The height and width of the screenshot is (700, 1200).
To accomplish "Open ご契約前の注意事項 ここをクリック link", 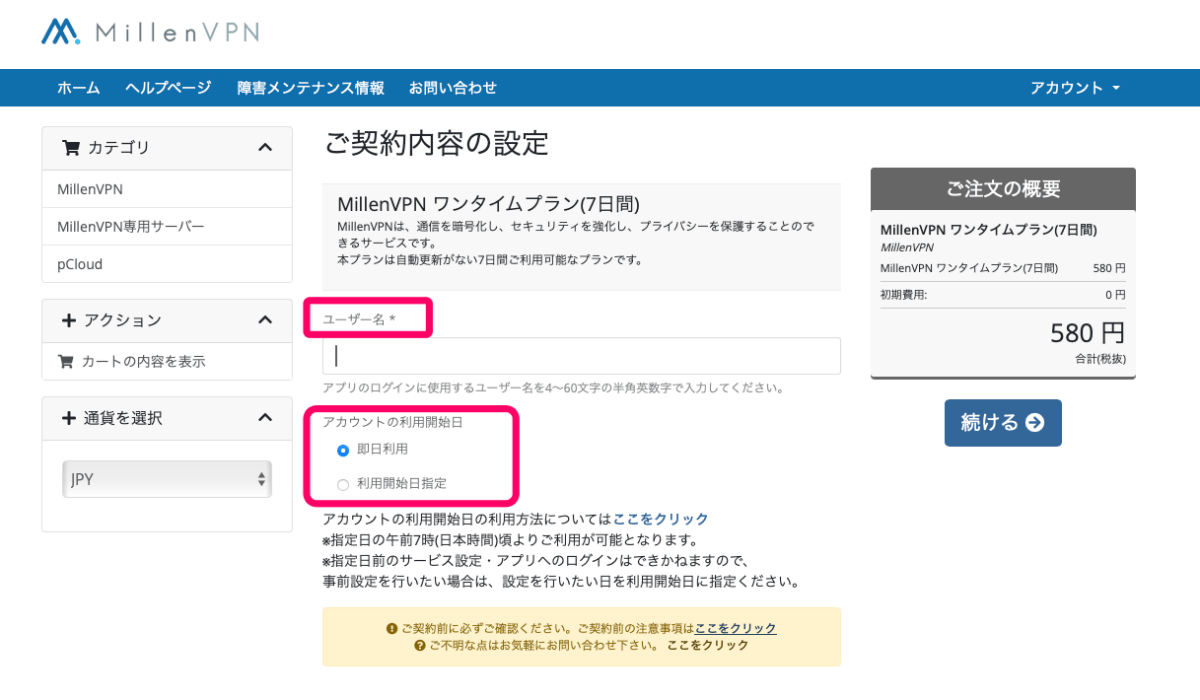I will click(735, 628).
